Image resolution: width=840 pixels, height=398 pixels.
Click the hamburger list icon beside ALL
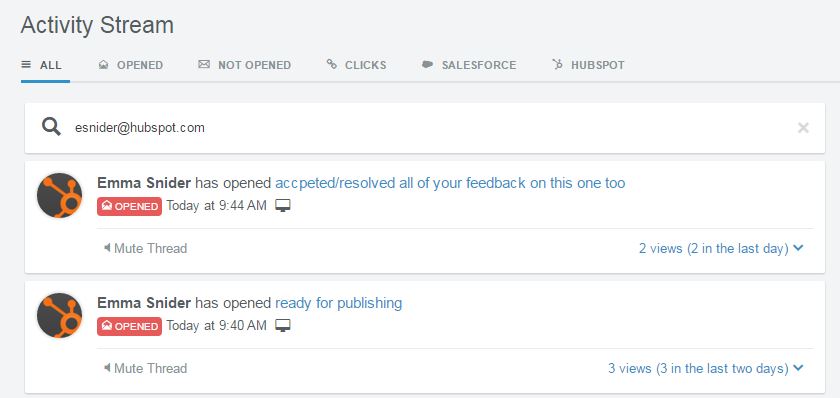(26, 65)
